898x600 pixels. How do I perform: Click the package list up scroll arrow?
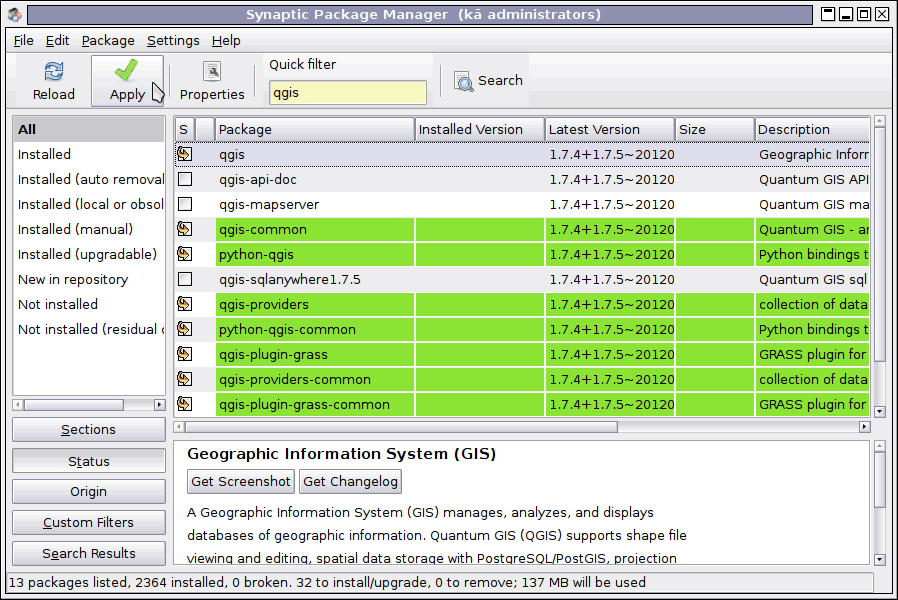tap(880, 121)
